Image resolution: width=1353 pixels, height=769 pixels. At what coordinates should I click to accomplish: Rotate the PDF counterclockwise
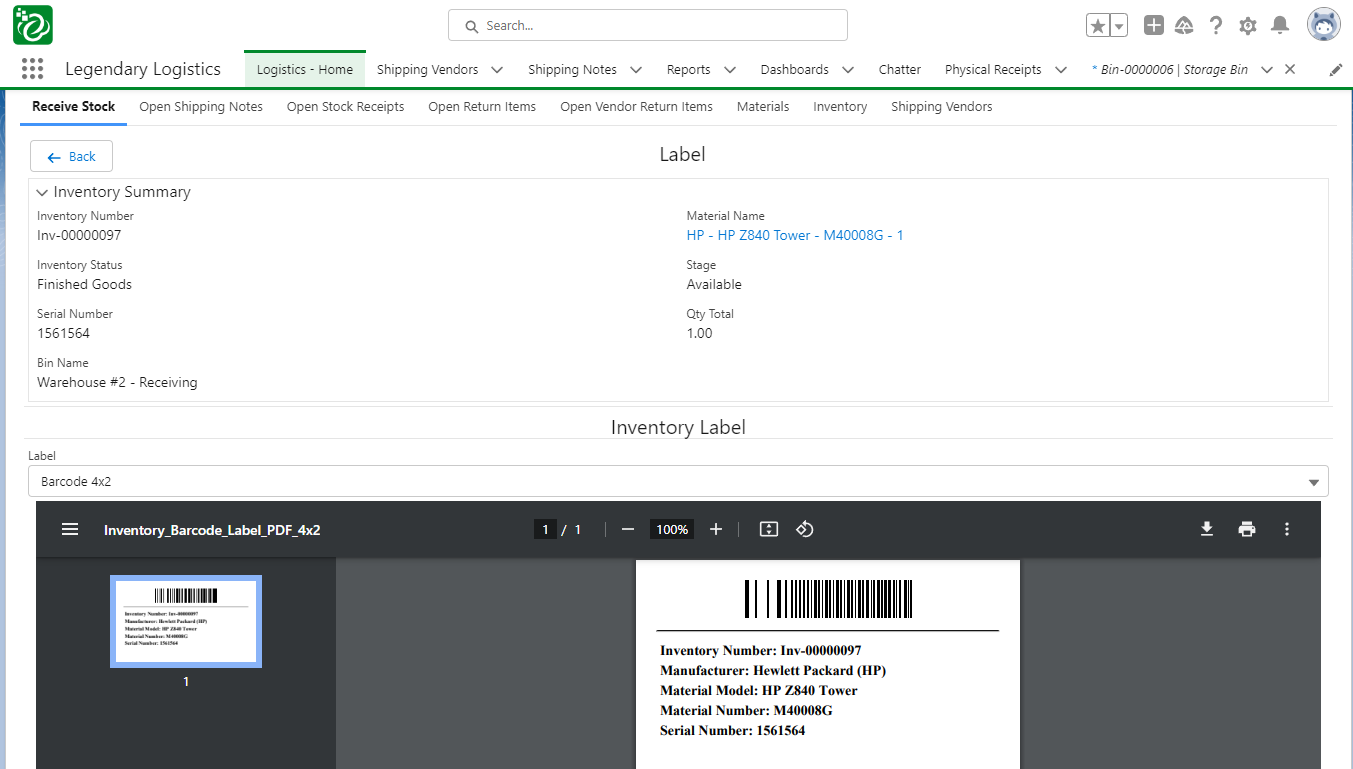click(x=805, y=529)
